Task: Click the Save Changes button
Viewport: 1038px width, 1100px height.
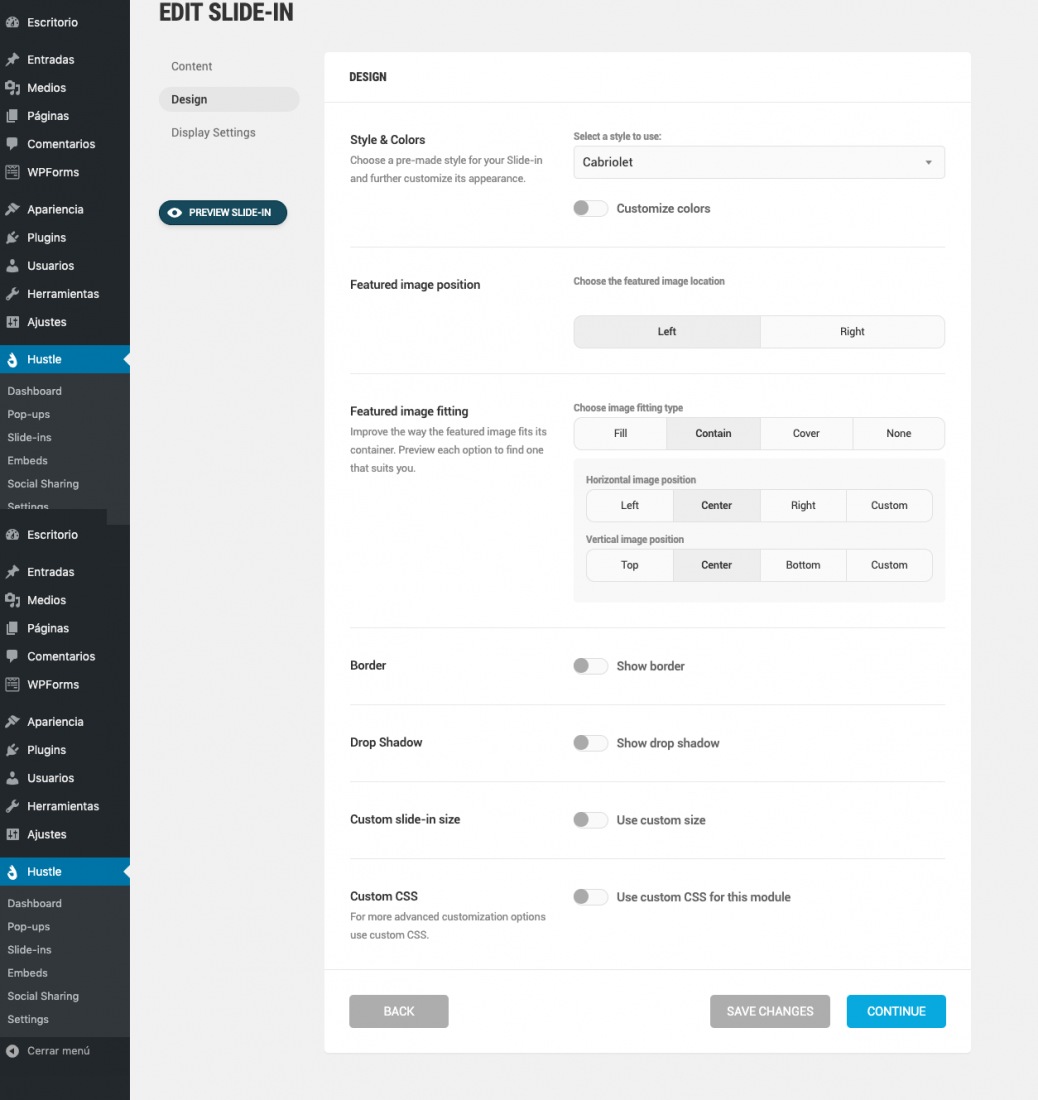Action: (769, 1011)
